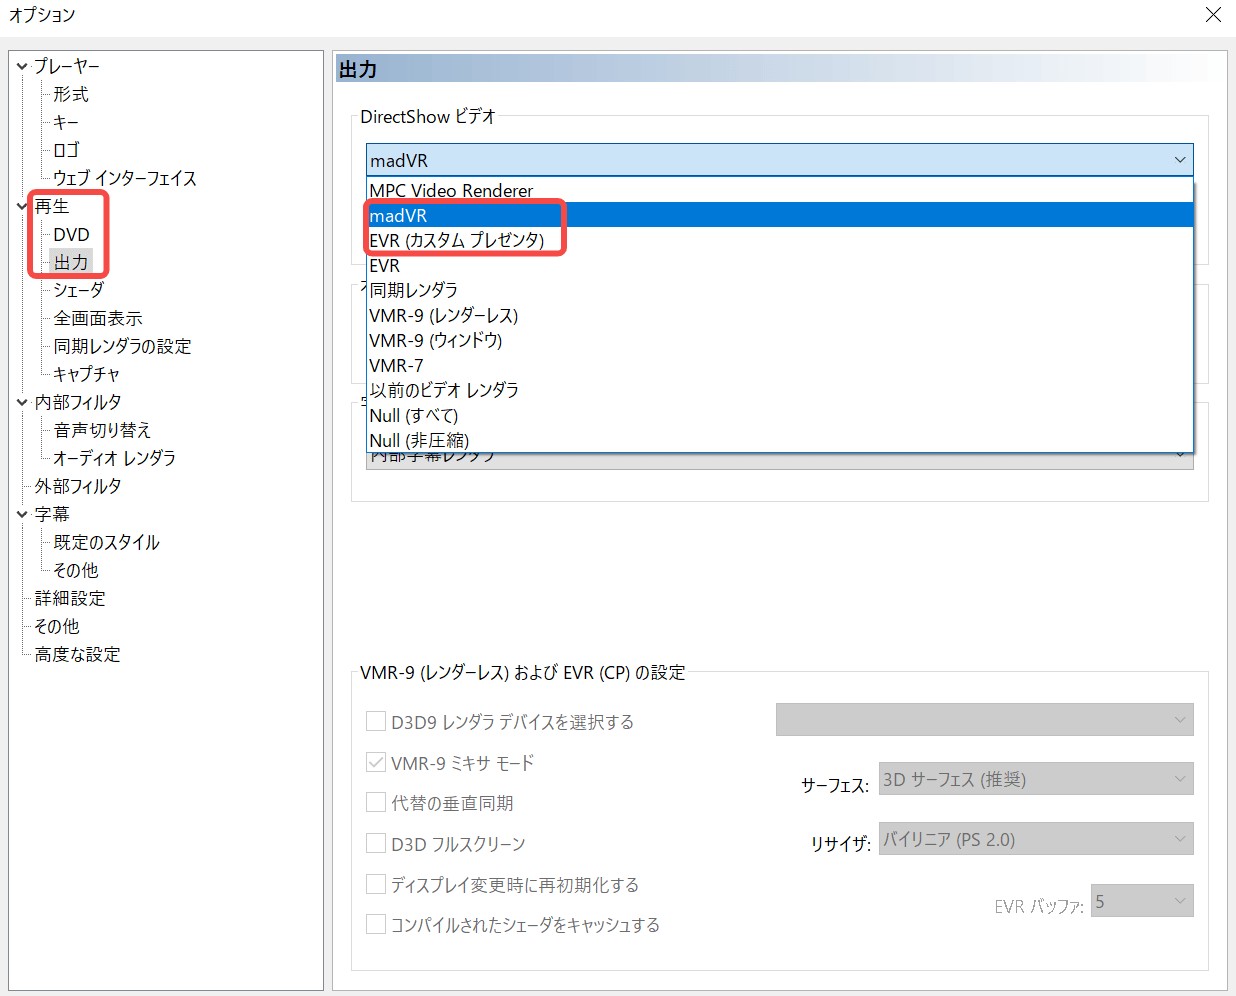Select Null (すべて) option
1236x996 pixels.
coord(780,415)
